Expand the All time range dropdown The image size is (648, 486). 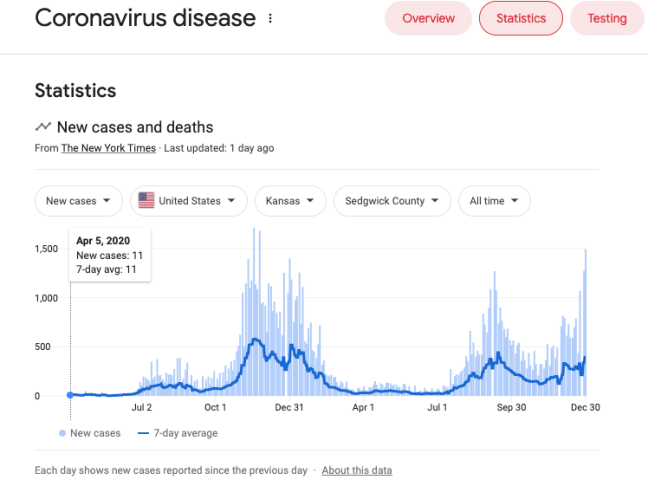494,200
